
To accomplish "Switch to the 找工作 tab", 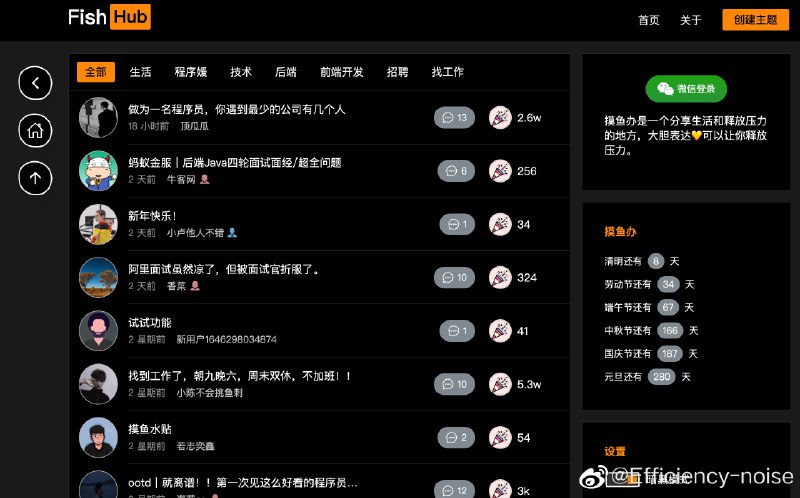I will coord(447,72).
